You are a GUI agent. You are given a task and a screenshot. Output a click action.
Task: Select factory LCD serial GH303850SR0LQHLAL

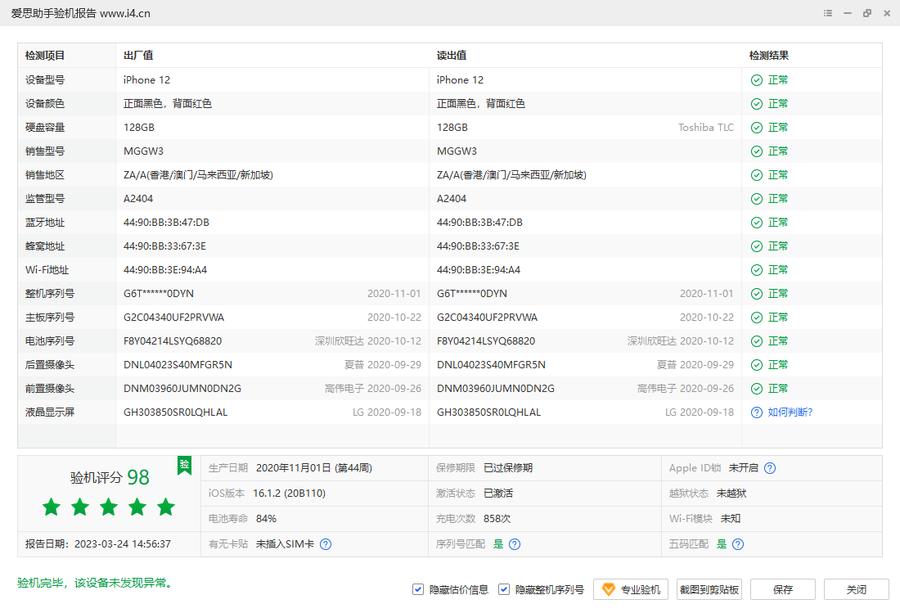176,412
